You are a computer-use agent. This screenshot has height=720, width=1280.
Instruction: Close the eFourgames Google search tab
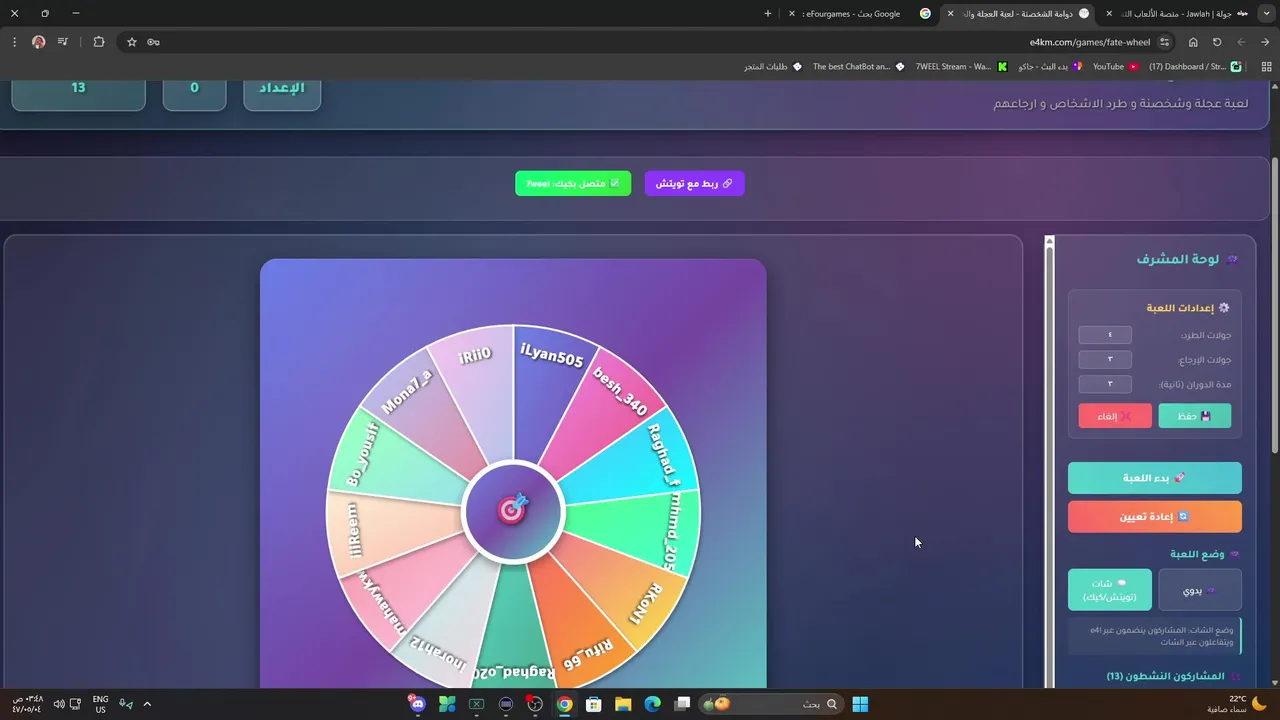tap(792, 14)
